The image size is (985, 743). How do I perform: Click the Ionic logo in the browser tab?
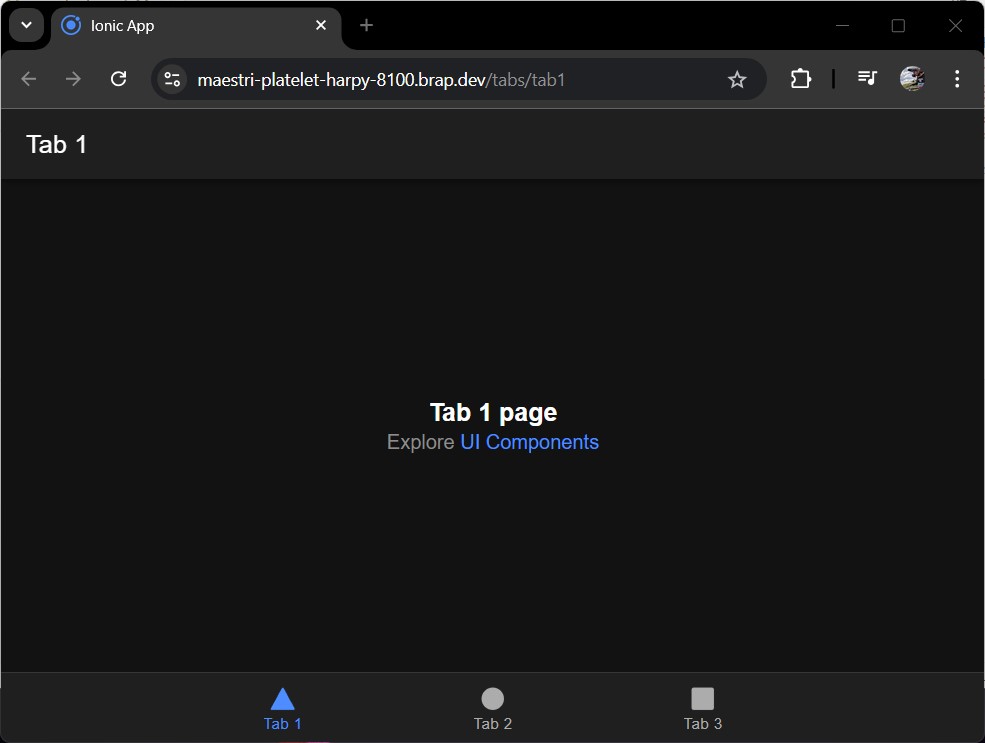[x=70, y=25]
